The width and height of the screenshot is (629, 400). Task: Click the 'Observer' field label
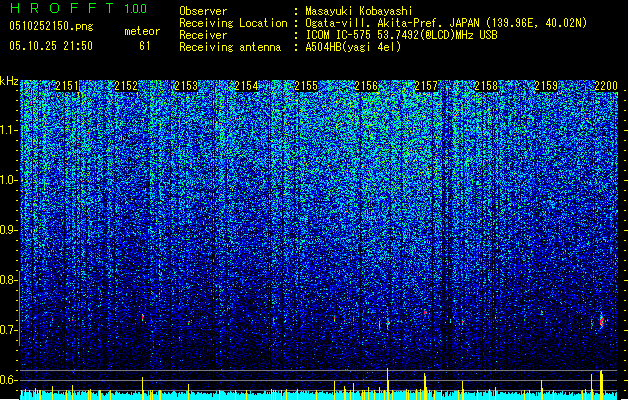click(x=203, y=11)
